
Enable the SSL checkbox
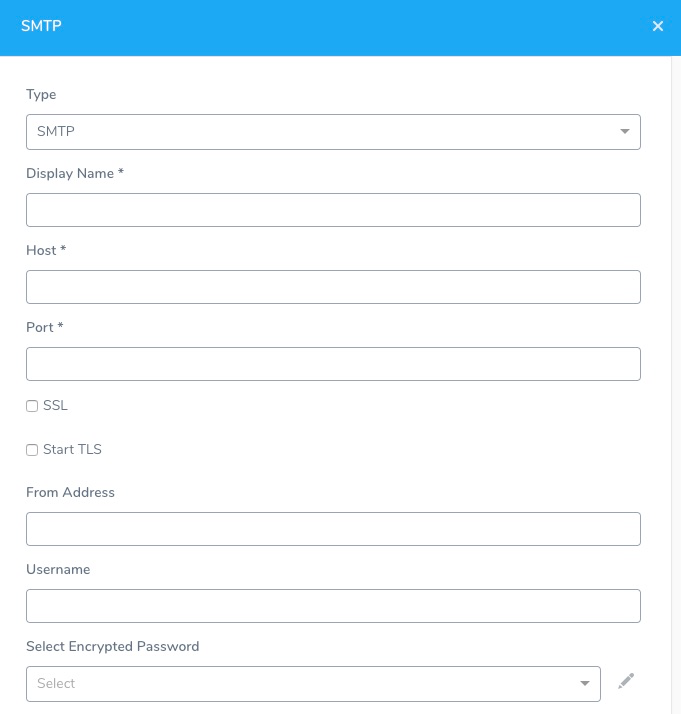pos(32,406)
